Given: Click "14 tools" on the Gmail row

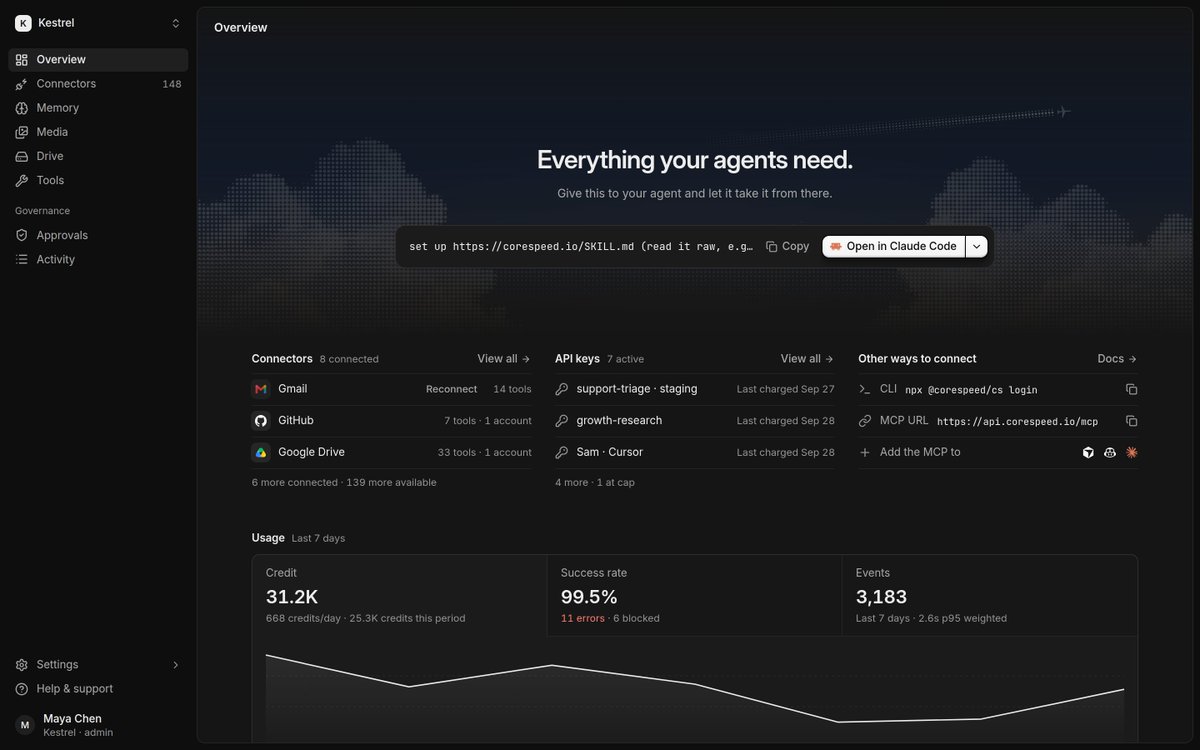Looking at the screenshot, I should (x=512, y=389).
